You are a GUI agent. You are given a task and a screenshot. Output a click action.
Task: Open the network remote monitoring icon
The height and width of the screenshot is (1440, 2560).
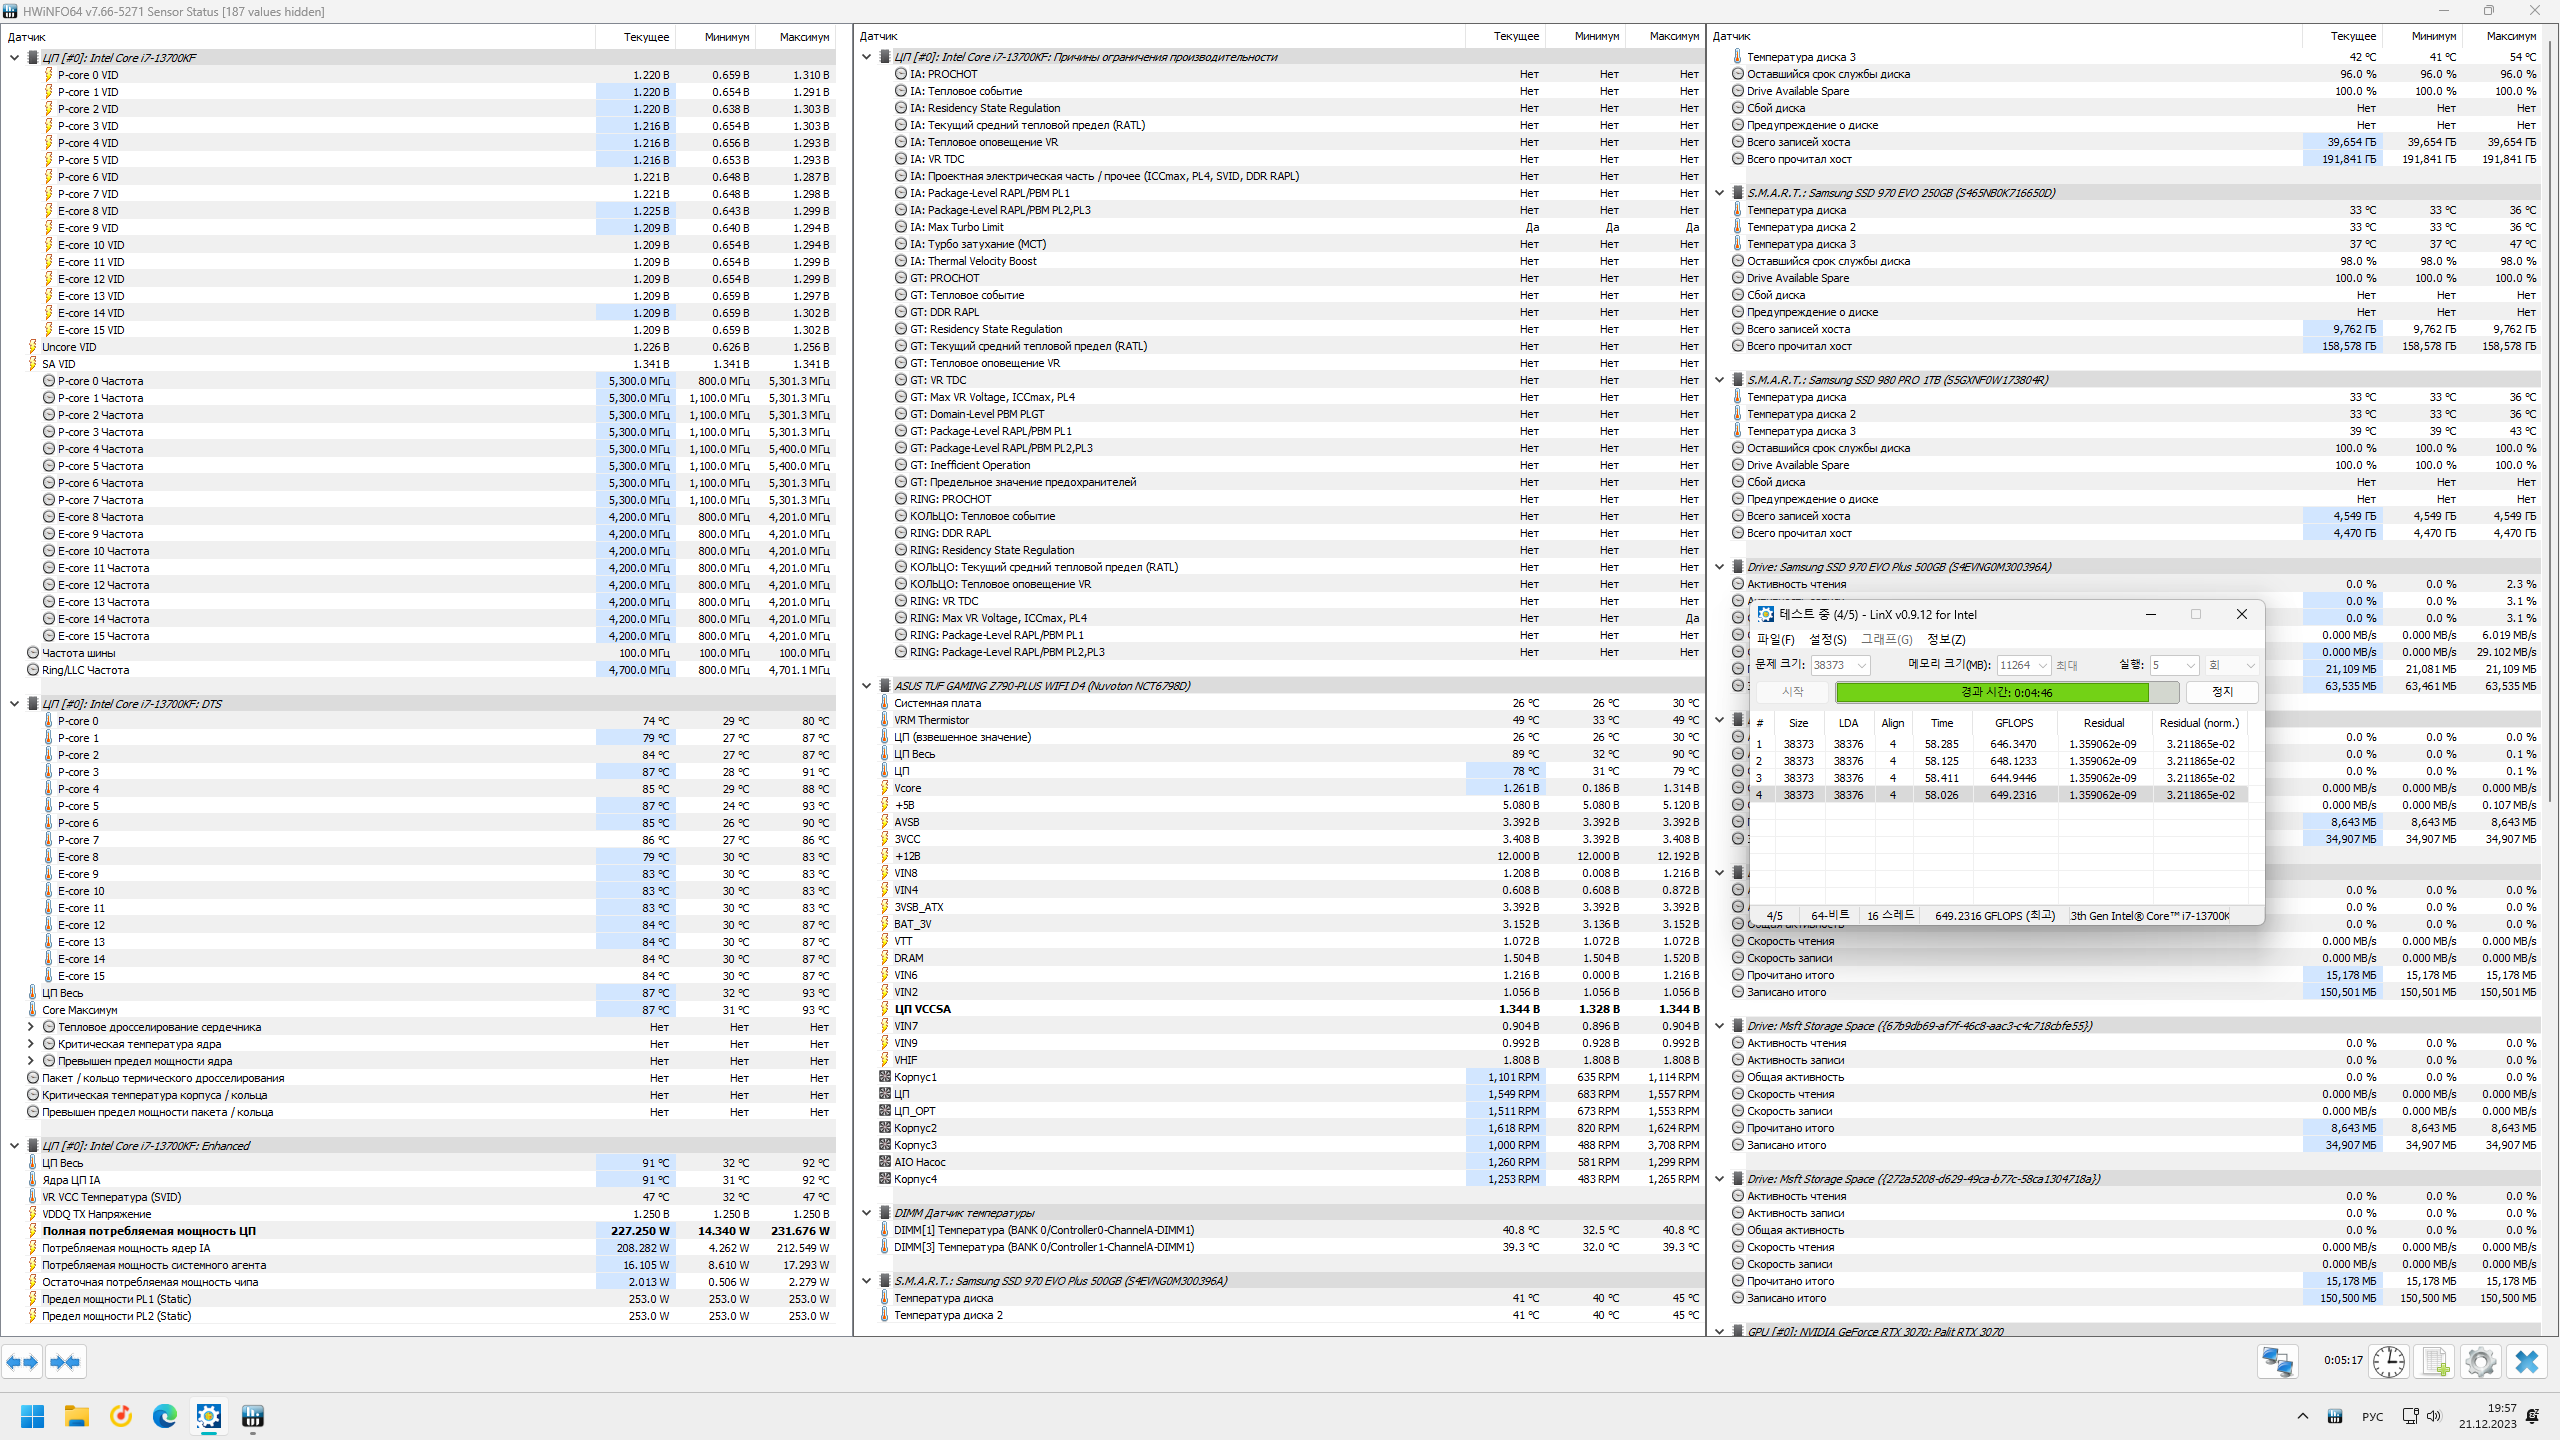point(2277,1362)
